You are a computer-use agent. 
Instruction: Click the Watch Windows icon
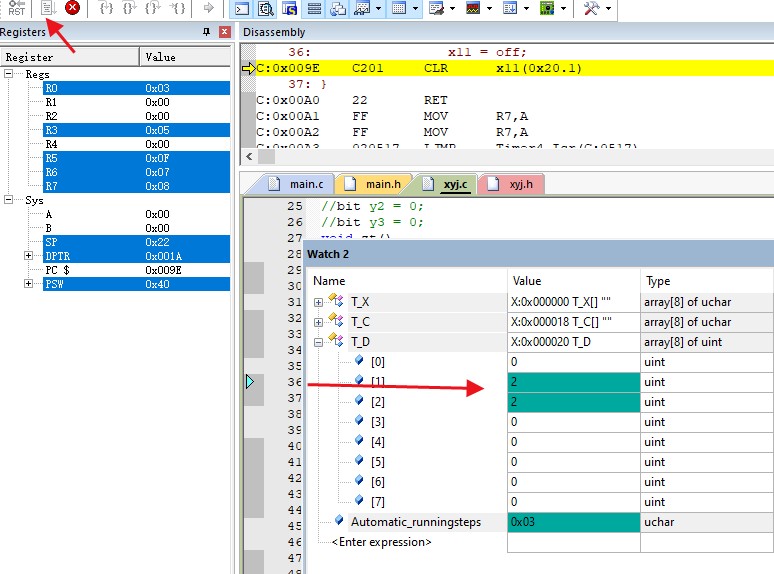tap(362, 8)
